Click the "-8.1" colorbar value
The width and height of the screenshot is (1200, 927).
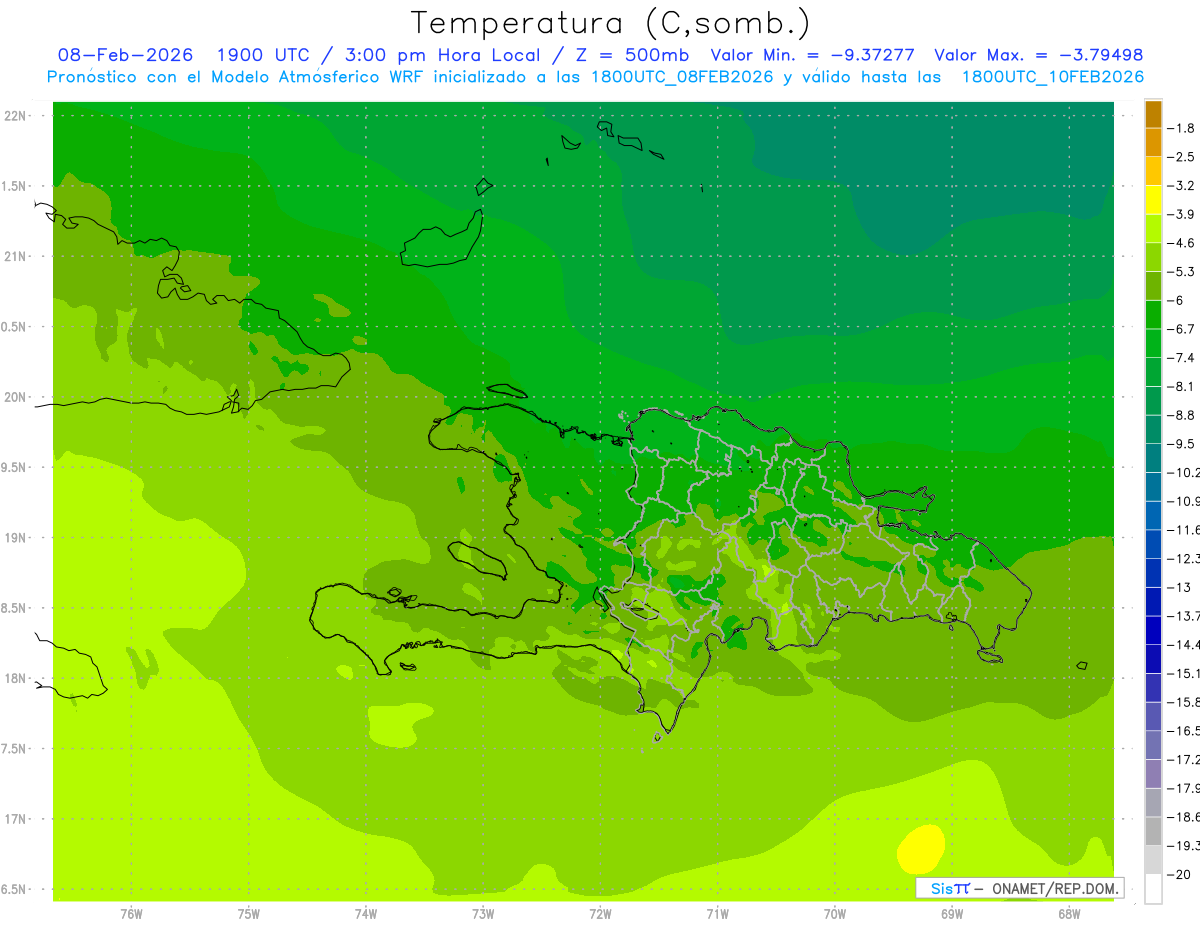[1181, 386]
